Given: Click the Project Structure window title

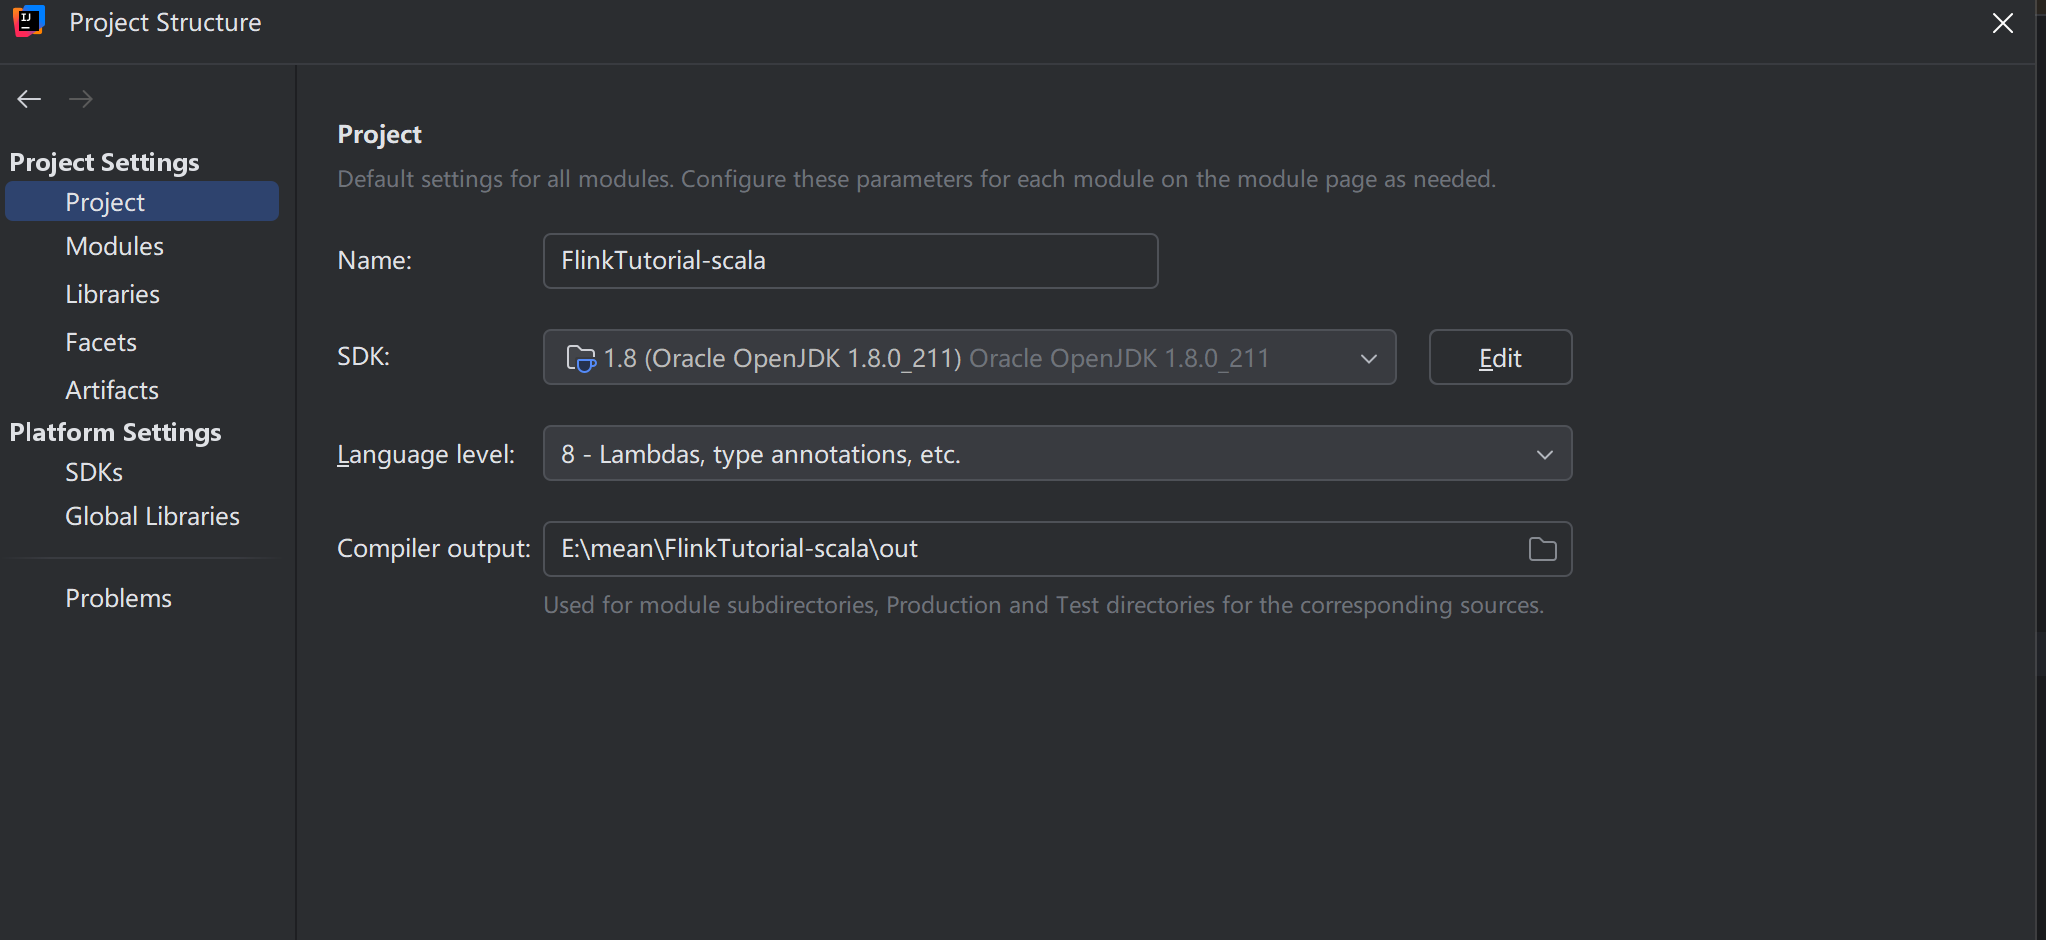Looking at the screenshot, I should (165, 22).
